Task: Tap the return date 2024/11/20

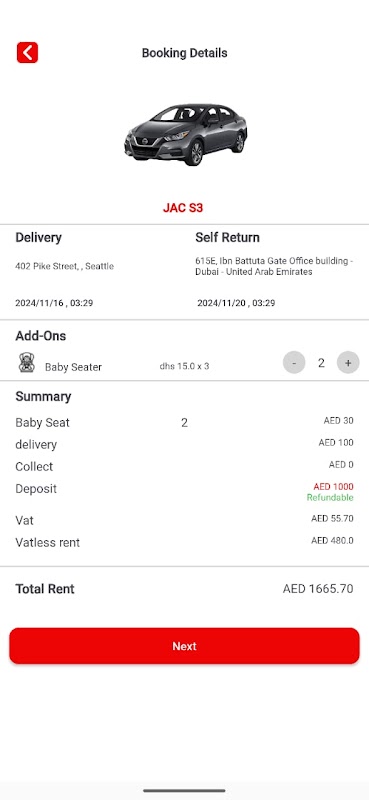Action: [x=236, y=303]
